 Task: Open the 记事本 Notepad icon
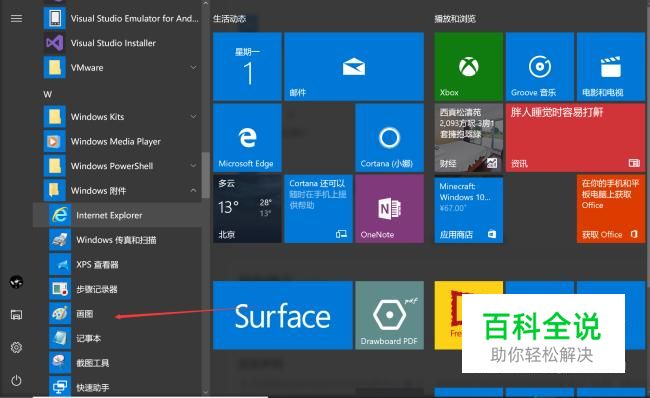60,338
